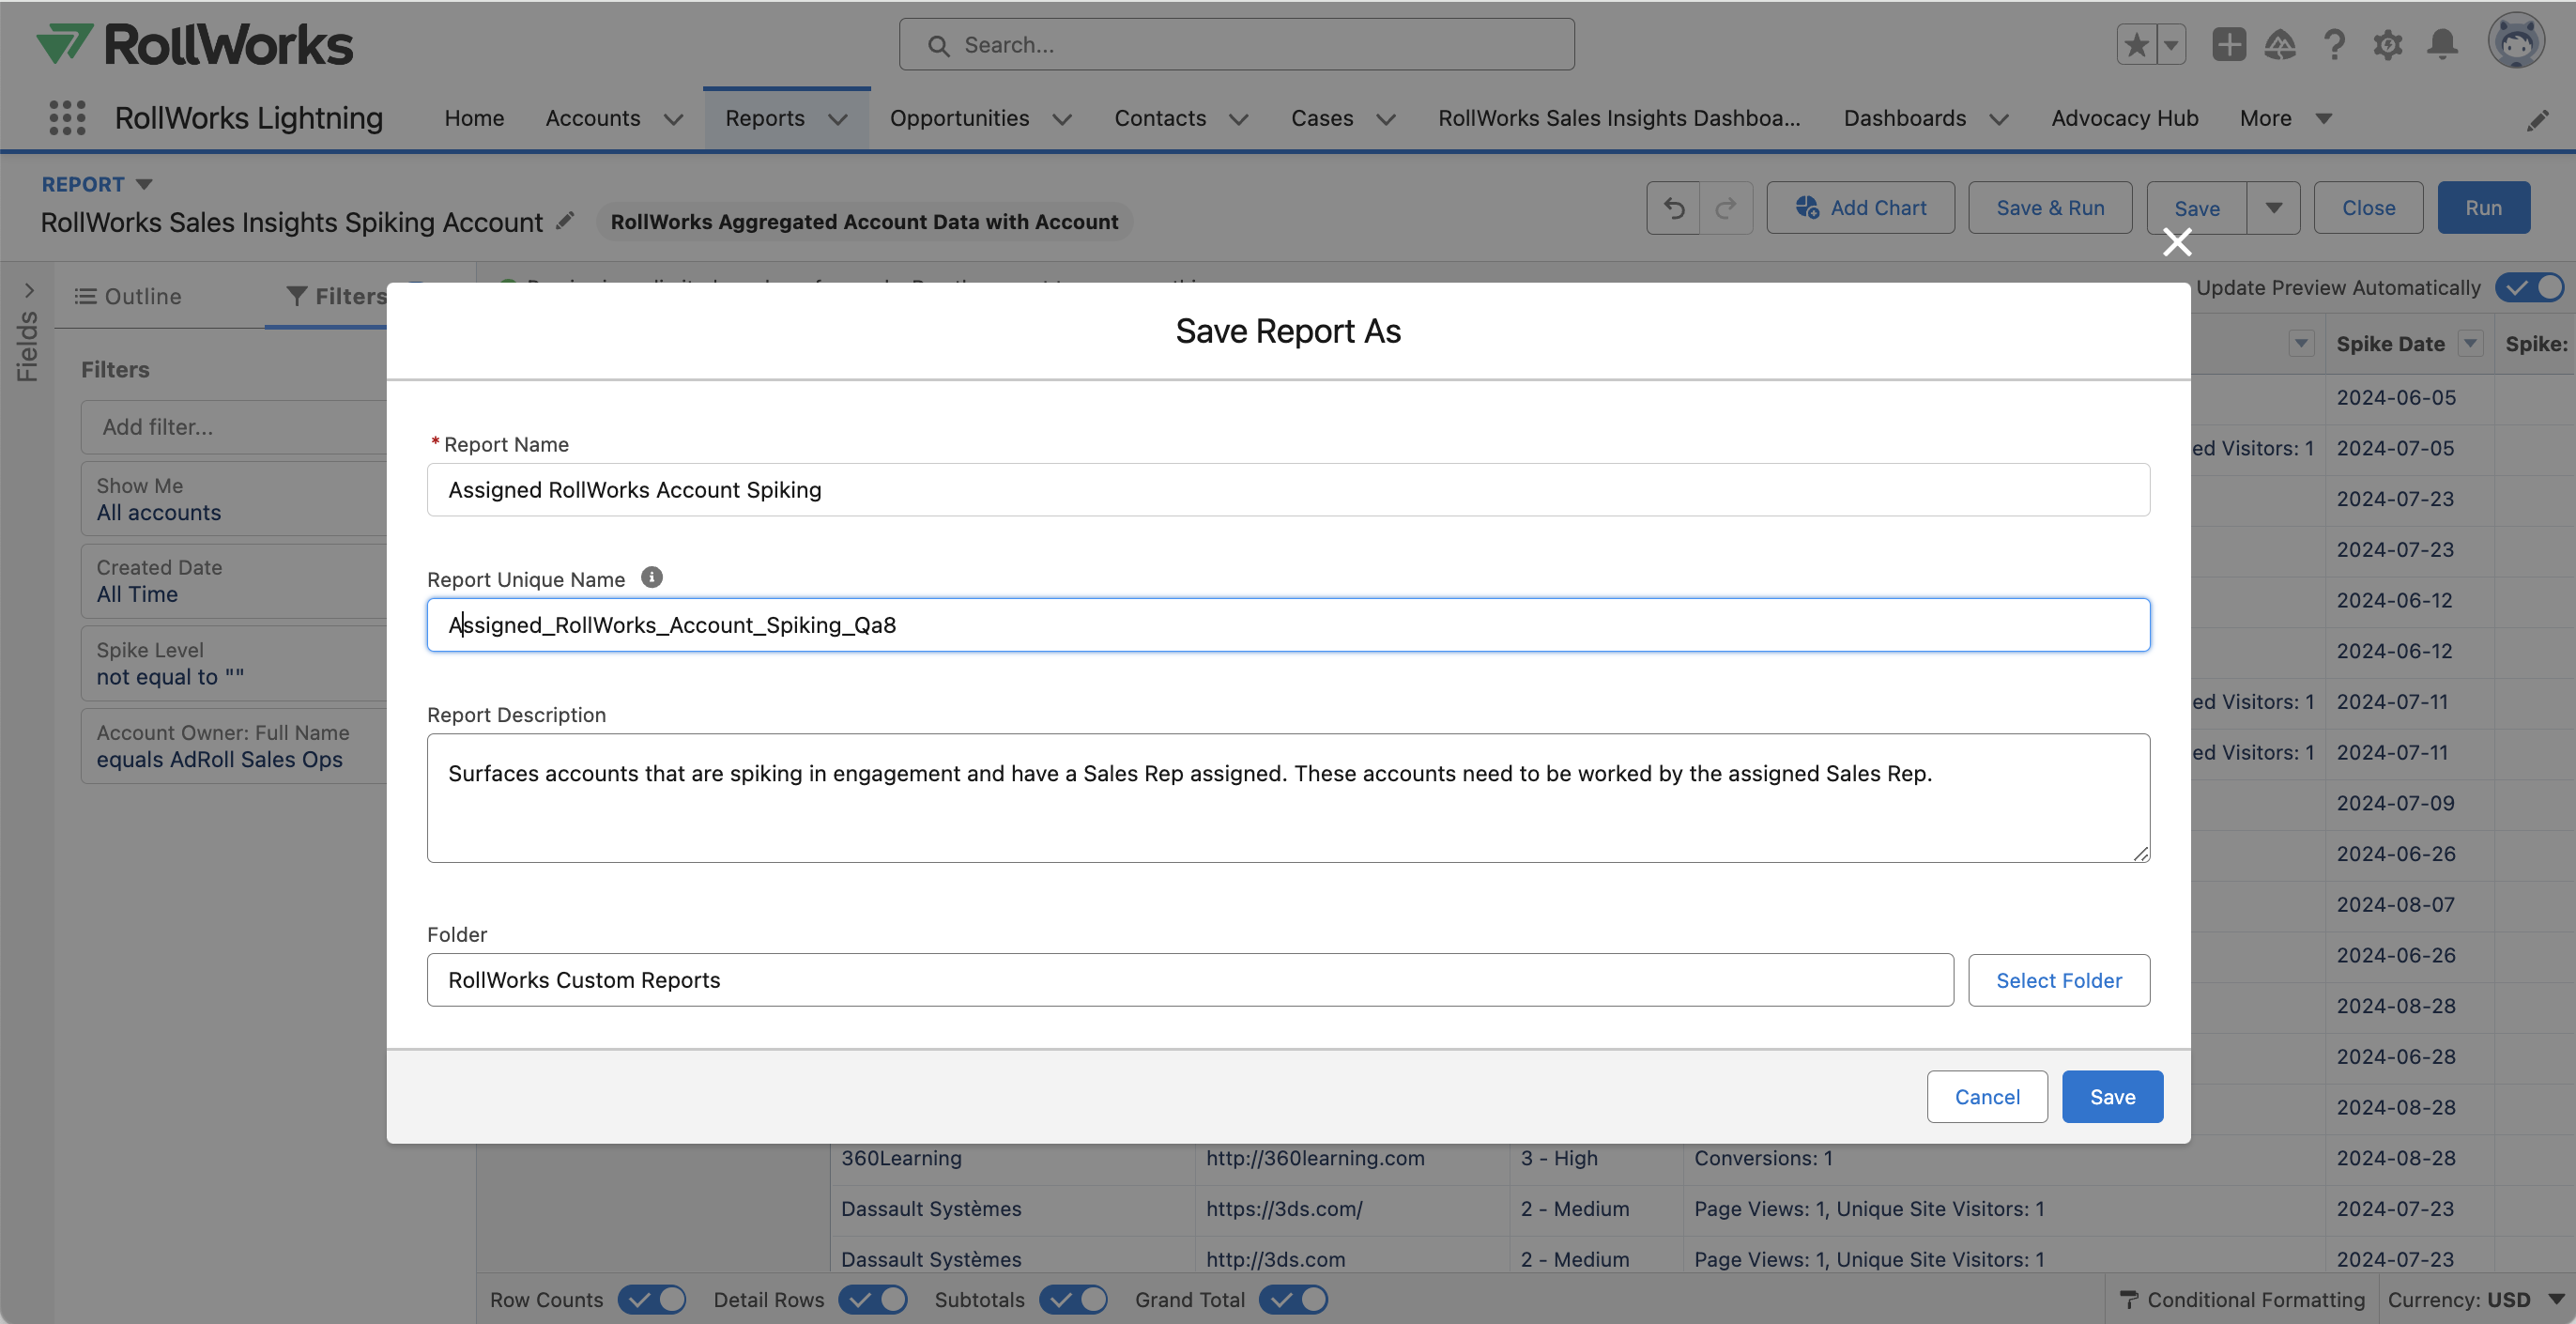Open the notifications bell

tap(2442, 45)
